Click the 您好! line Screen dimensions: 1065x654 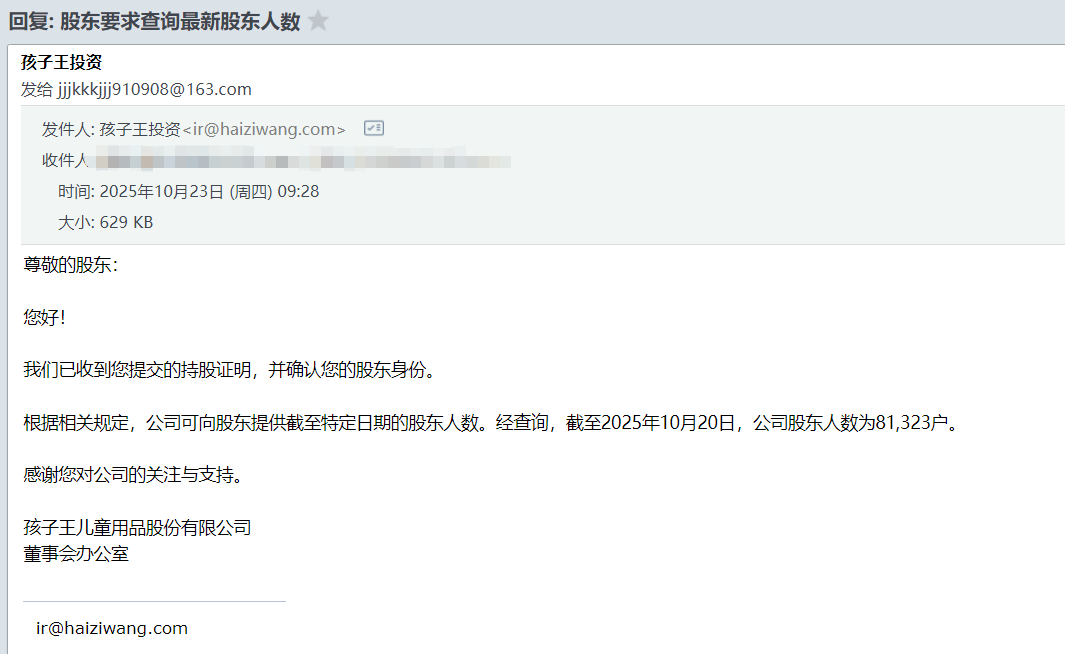[45, 317]
